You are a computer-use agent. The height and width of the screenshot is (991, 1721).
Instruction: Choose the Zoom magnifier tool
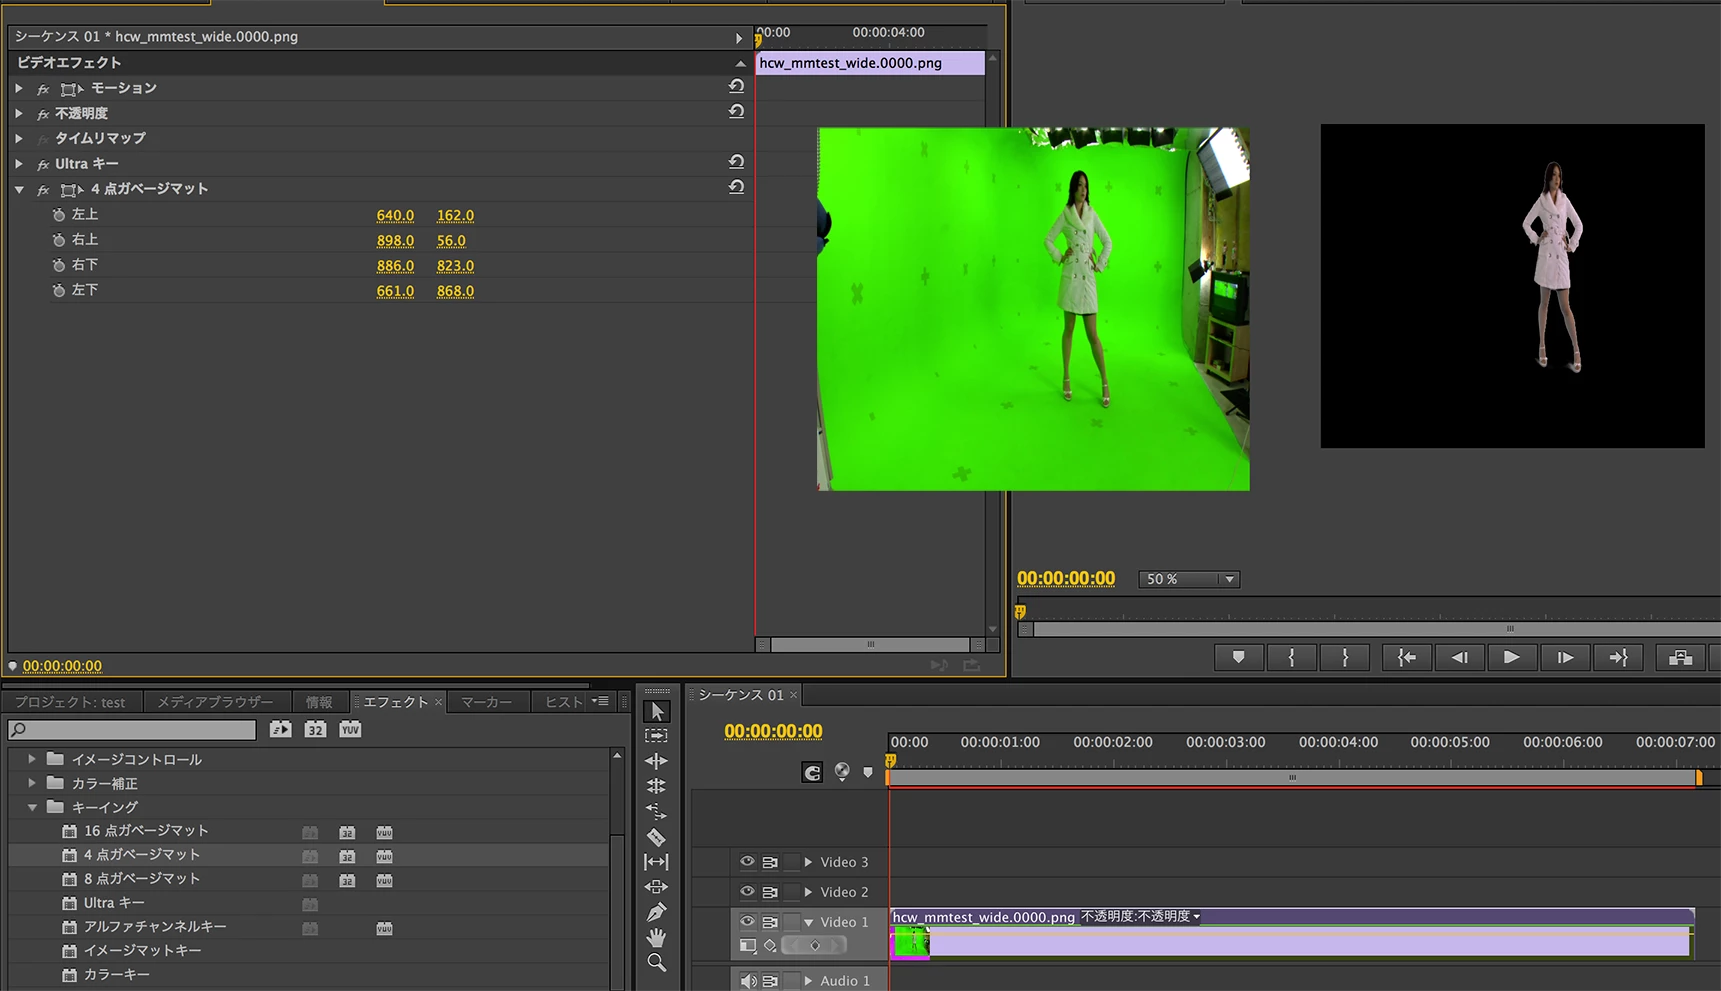pos(656,963)
